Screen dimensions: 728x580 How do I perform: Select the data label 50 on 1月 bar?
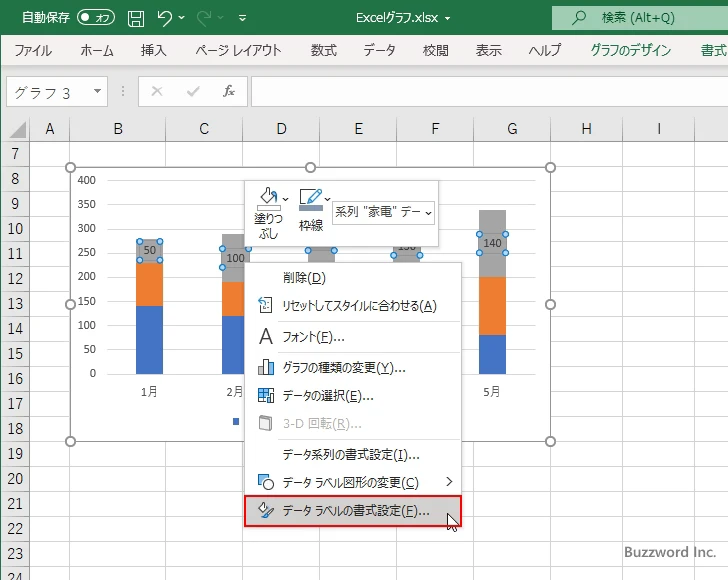pyautogui.click(x=150, y=250)
